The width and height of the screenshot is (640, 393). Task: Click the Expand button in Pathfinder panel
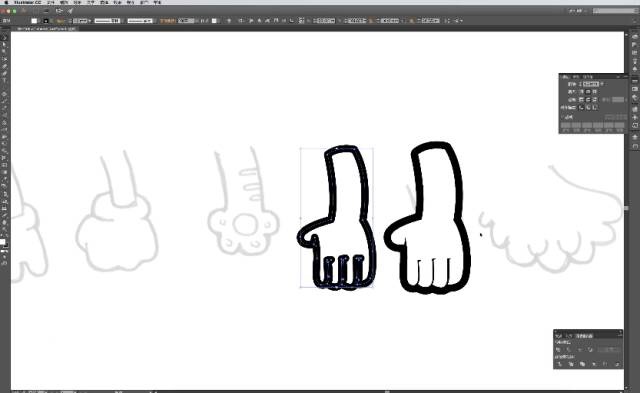pos(609,350)
